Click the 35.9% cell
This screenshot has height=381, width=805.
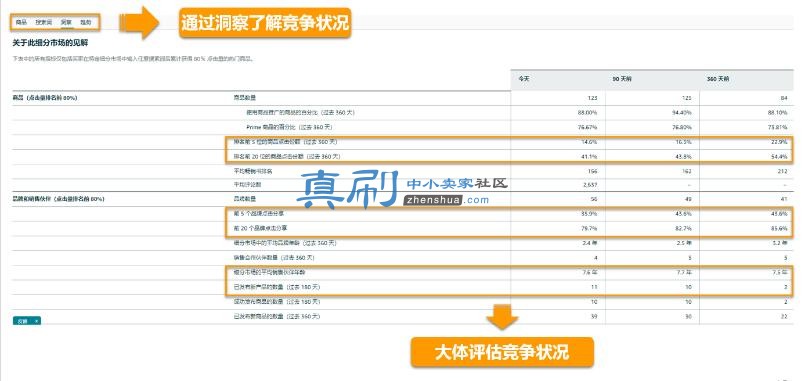click(590, 213)
